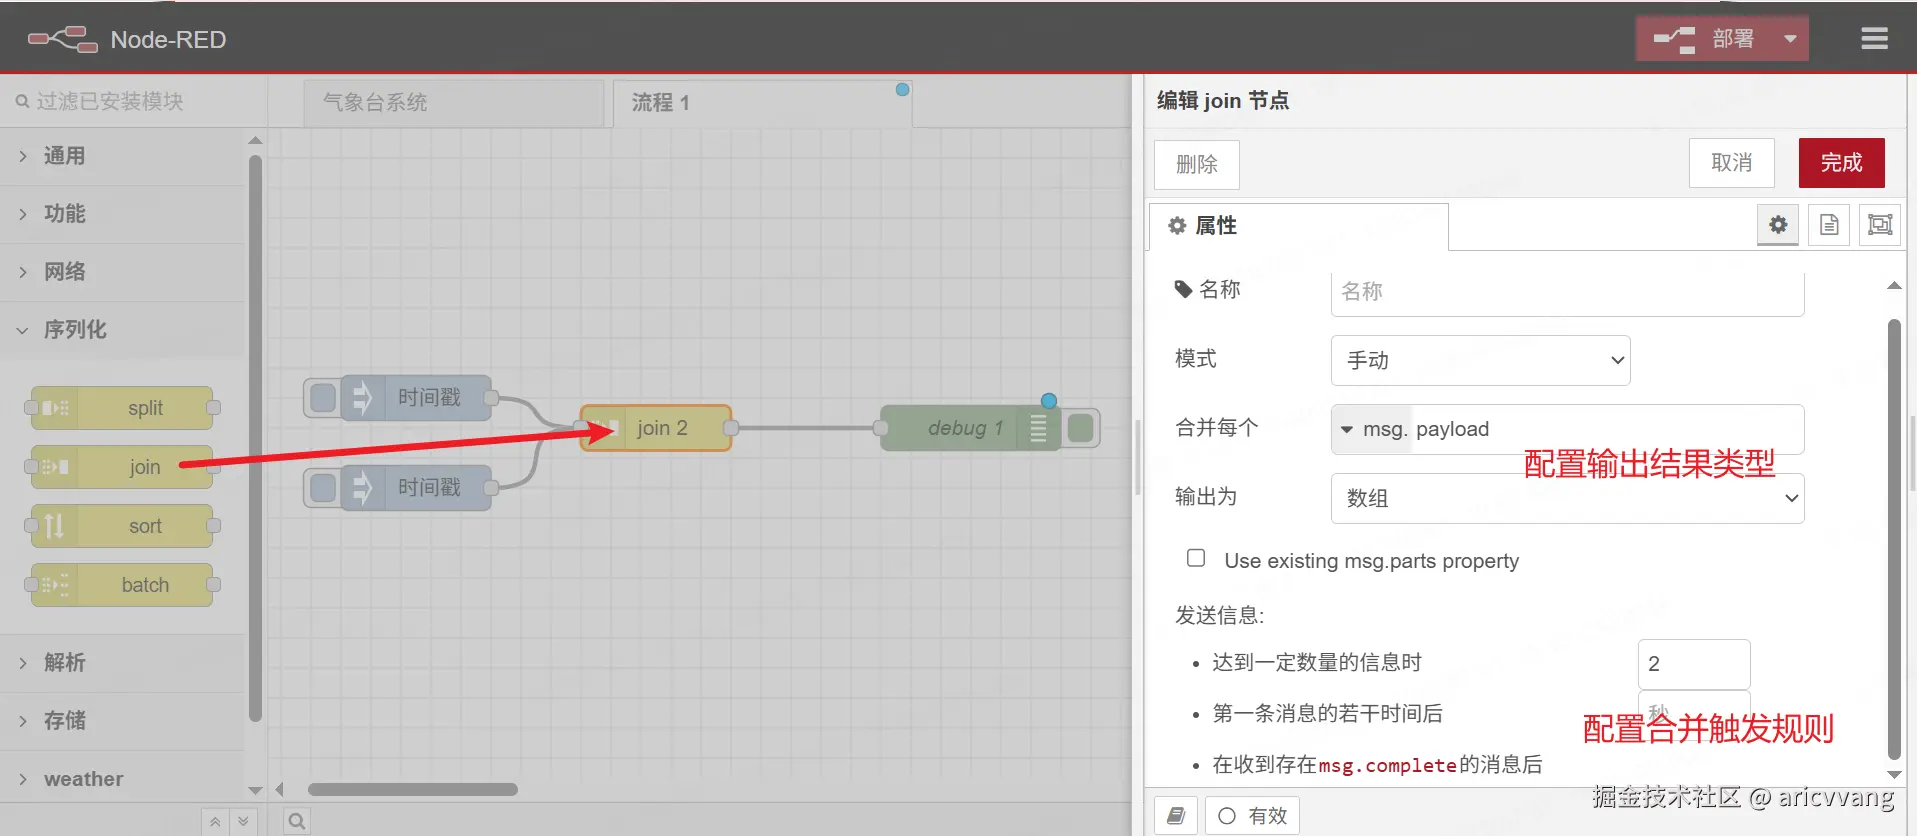This screenshot has width=1917, height=836.
Task: Select the sort node in palette
Action: tap(122, 526)
